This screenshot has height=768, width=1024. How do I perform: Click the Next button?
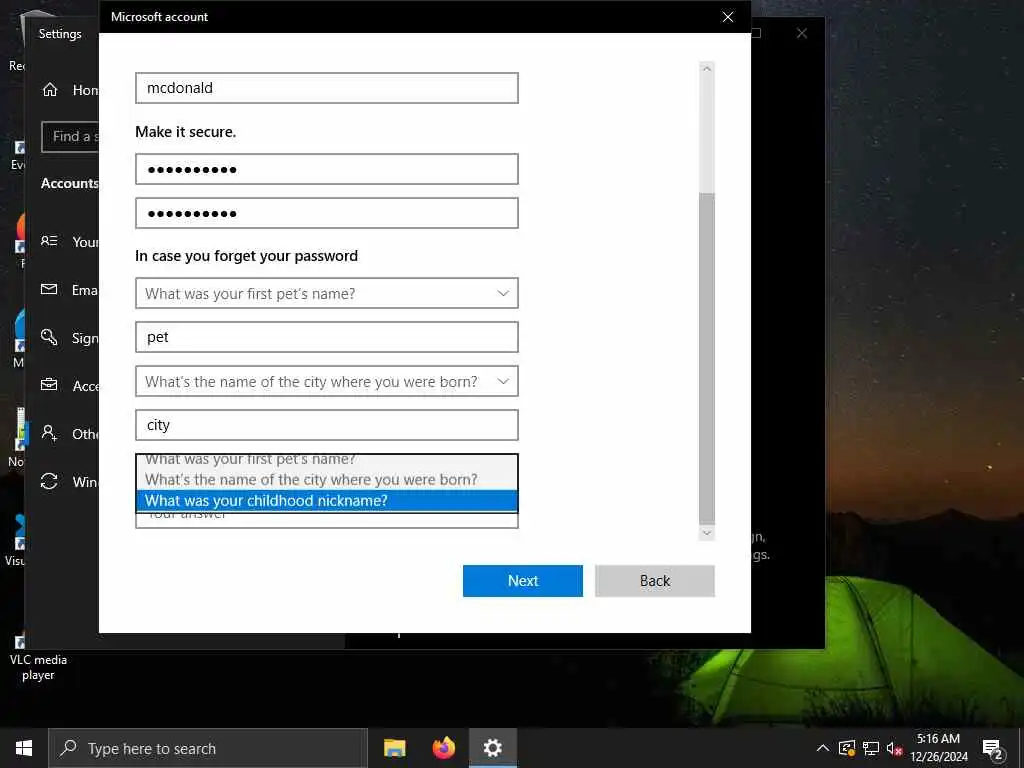[522, 581]
